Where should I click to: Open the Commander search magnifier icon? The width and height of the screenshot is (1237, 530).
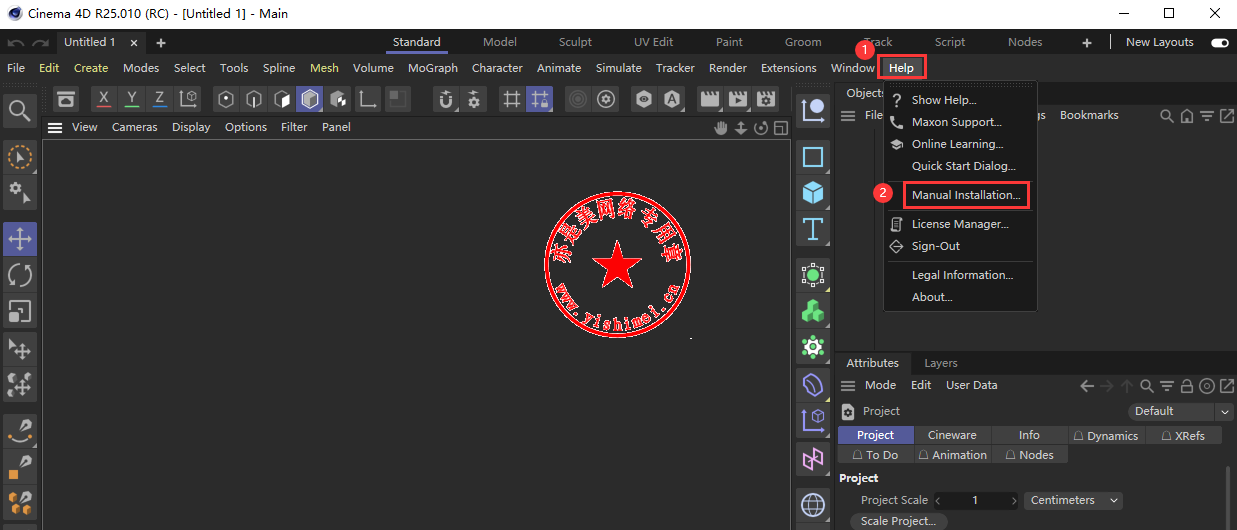[20, 110]
